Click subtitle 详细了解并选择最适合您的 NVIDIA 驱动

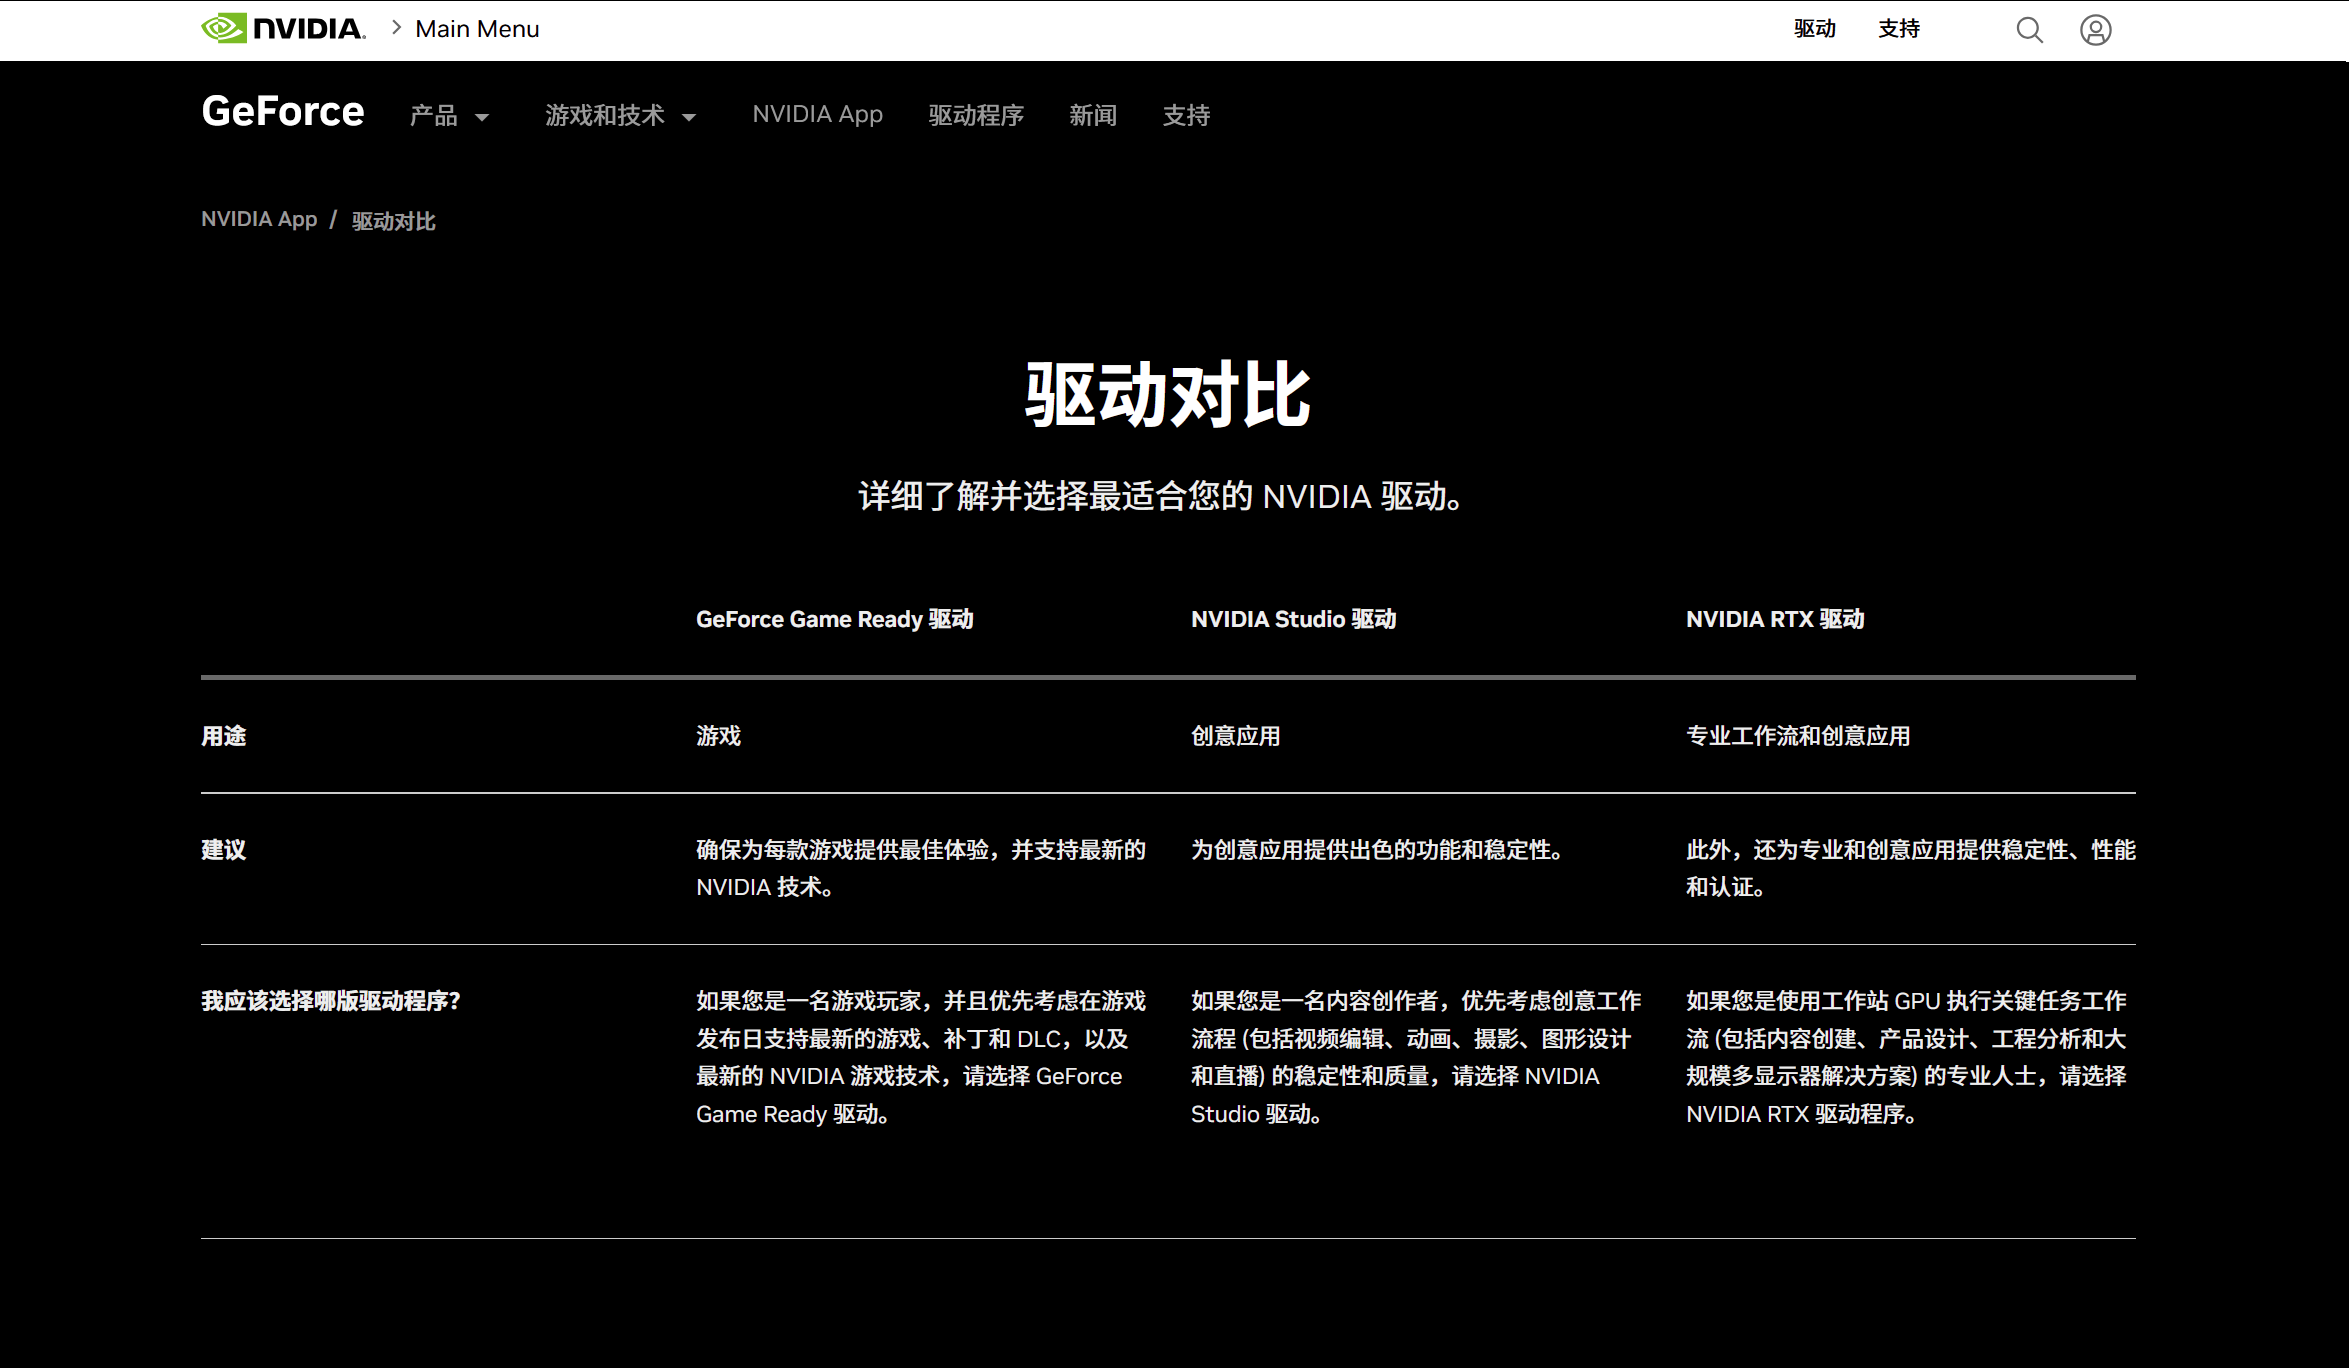tap(1161, 496)
